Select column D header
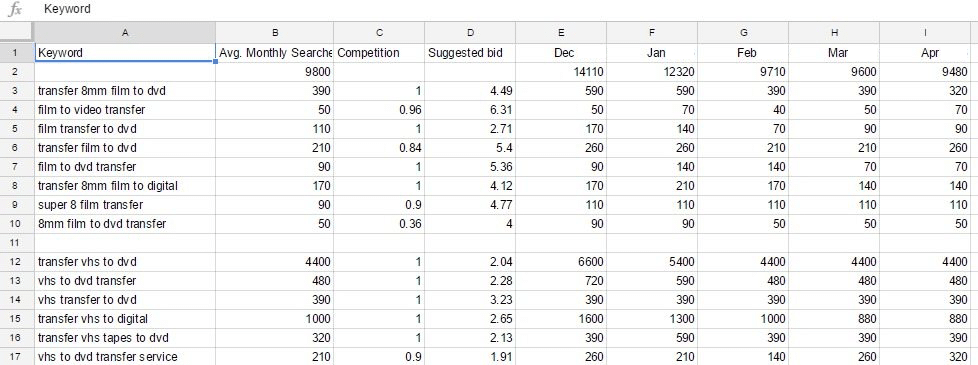978x365 pixels. click(x=470, y=32)
